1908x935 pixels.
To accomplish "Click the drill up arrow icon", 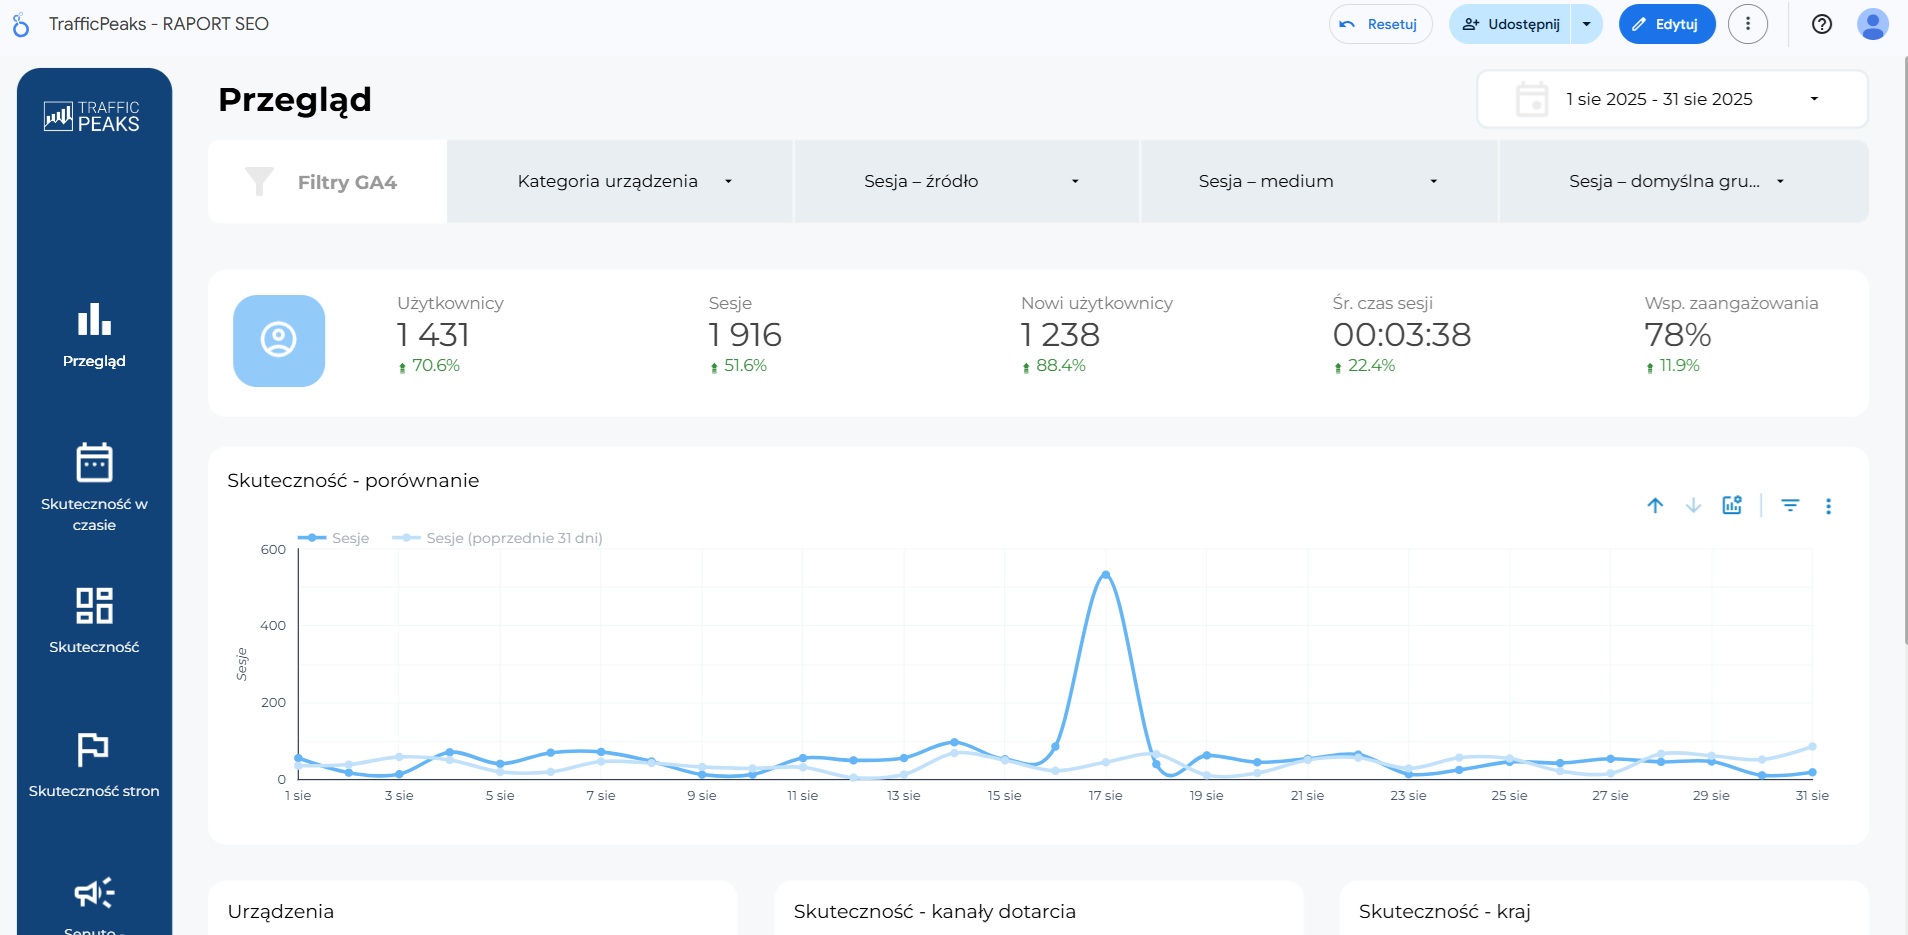I will pos(1655,506).
